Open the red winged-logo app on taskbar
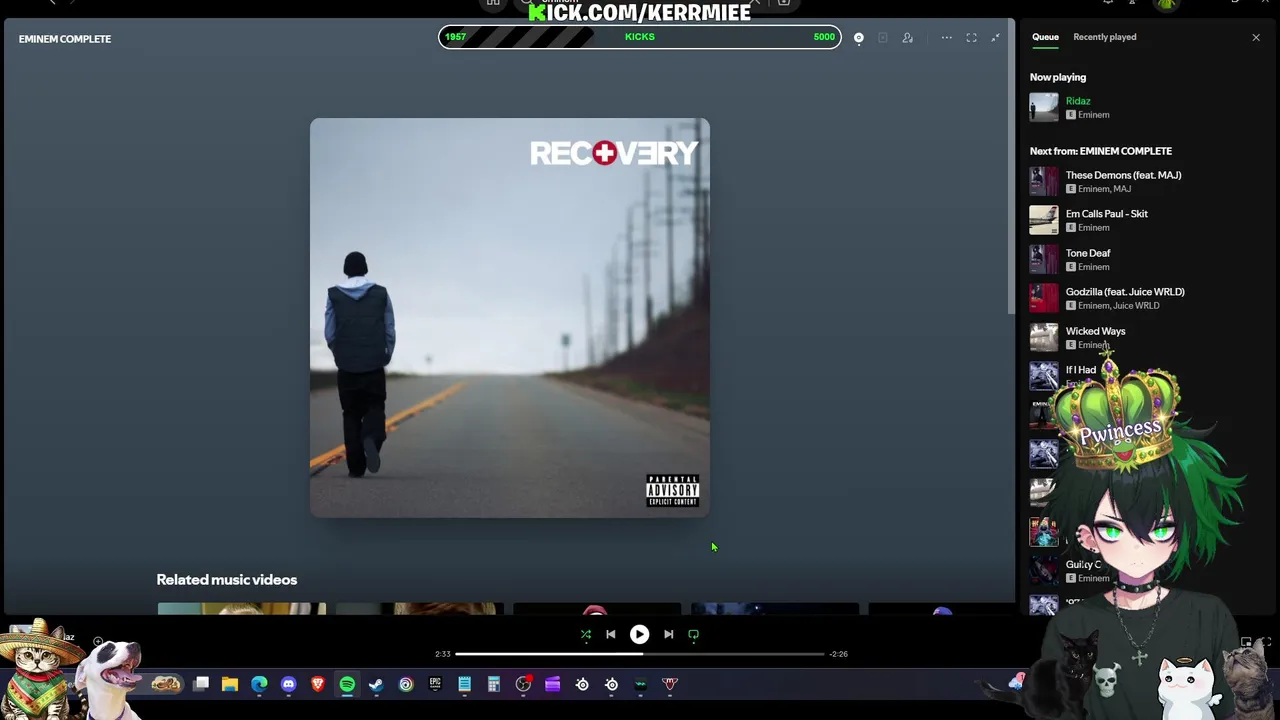1280x720 pixels. 670,684
